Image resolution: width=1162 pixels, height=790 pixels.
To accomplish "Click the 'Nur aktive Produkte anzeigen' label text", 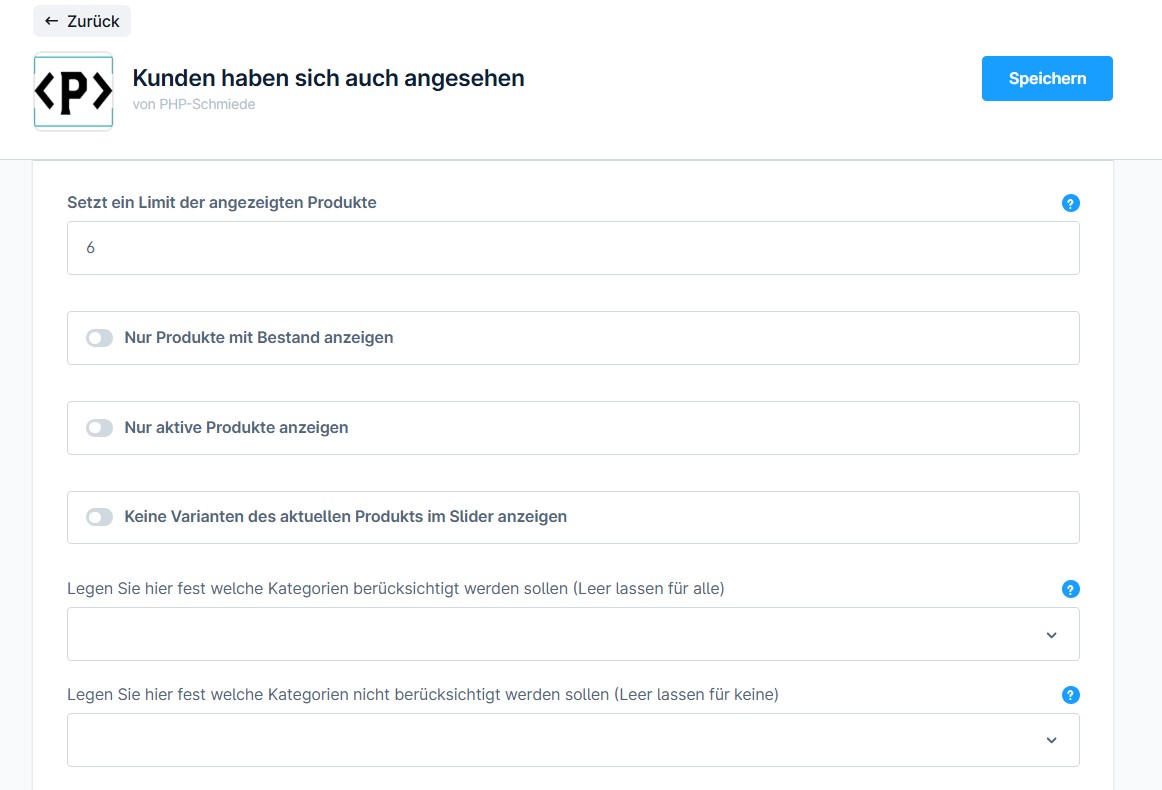I will coord(236,428).
